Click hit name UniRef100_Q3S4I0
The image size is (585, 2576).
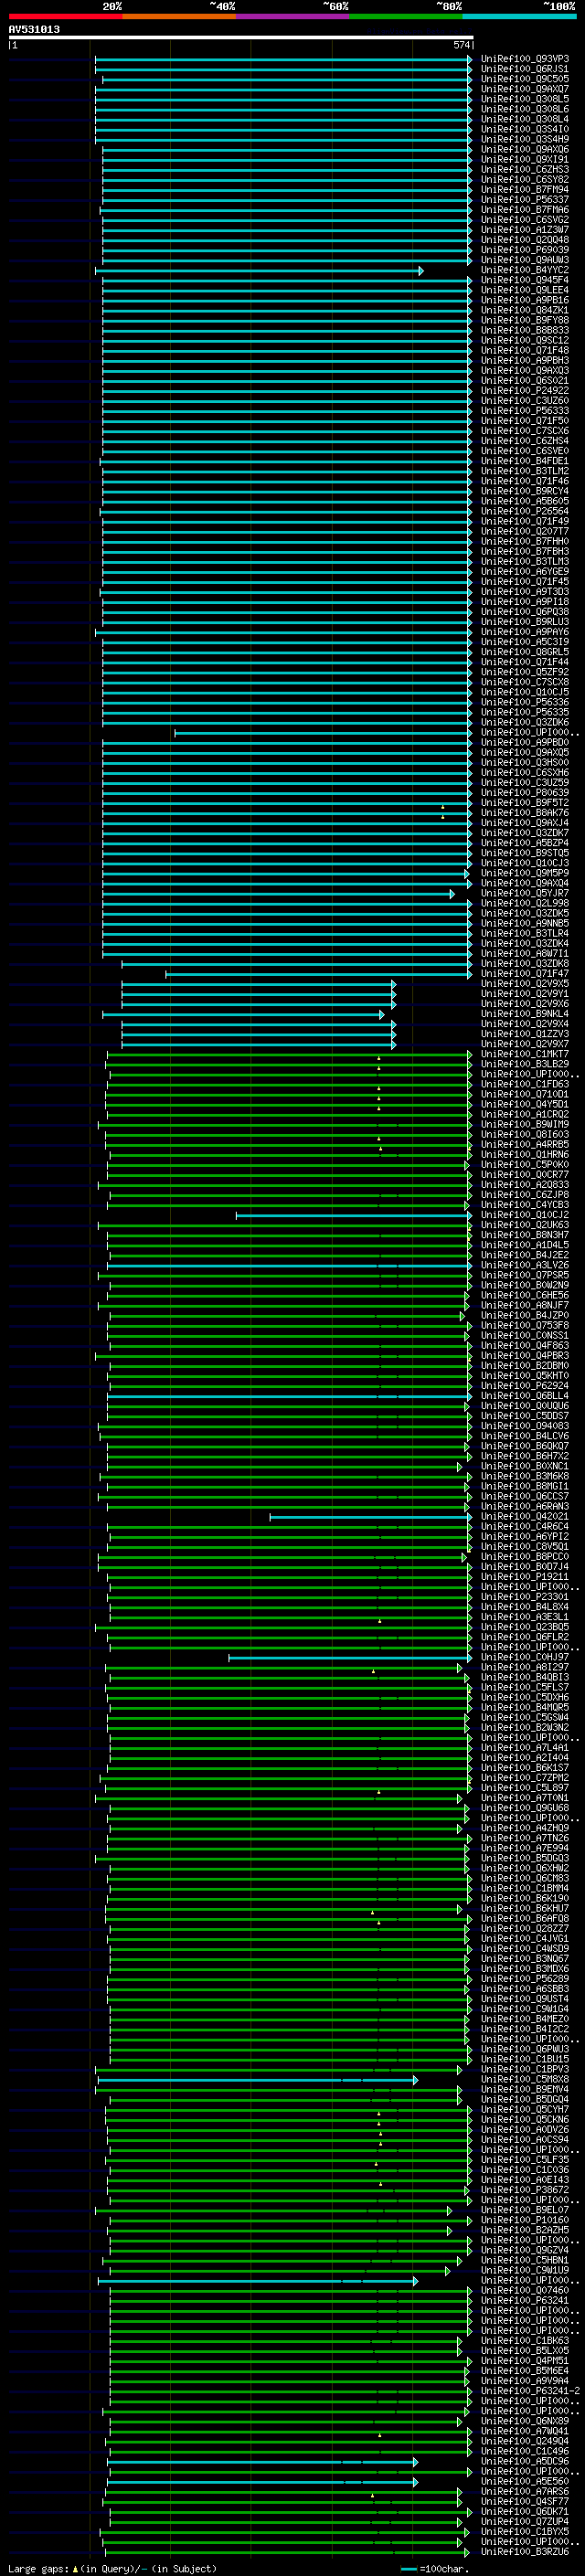point(525,129)
